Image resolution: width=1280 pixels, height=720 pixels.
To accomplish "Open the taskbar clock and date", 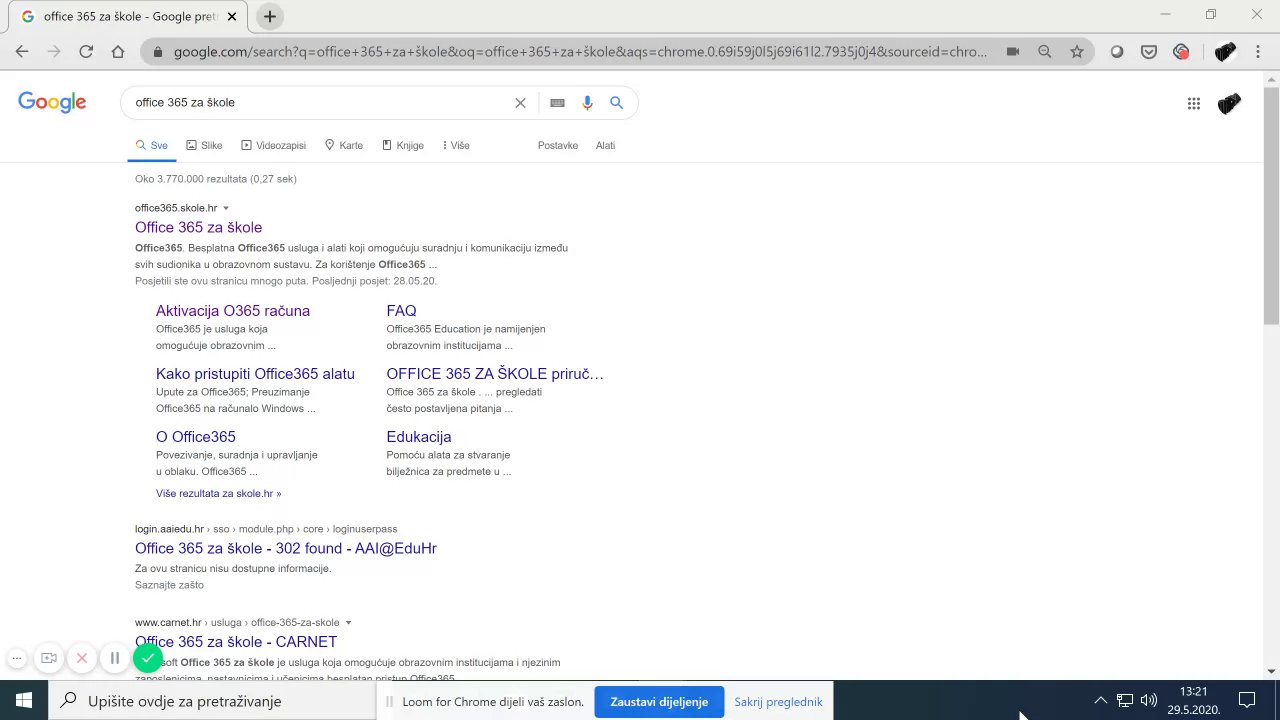I will click(1193, 701).
